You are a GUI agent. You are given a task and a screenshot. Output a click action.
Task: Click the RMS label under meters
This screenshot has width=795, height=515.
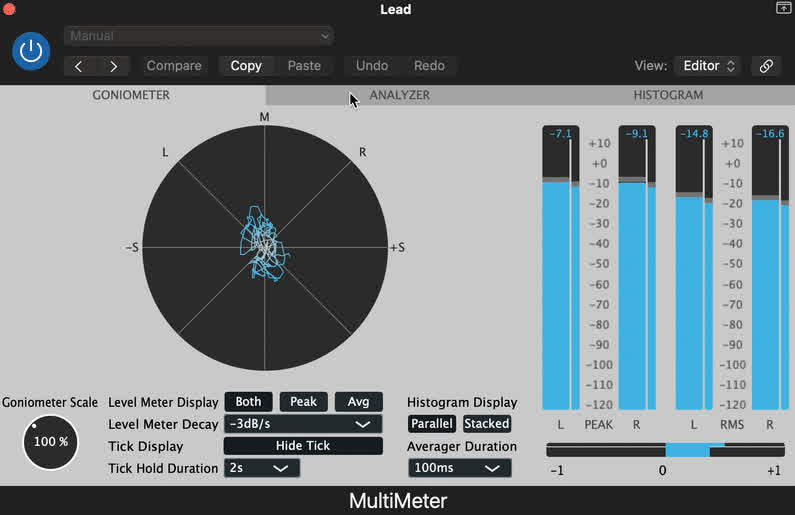(732, 425)
